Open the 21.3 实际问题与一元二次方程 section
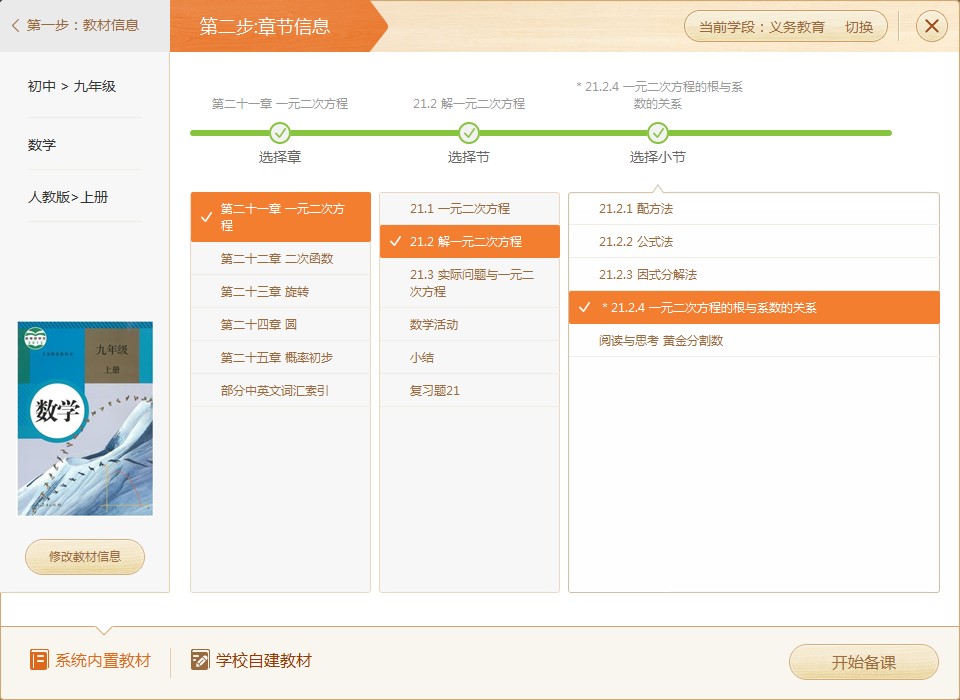Screen dimensions: 960x700 (x=468, y=283)
